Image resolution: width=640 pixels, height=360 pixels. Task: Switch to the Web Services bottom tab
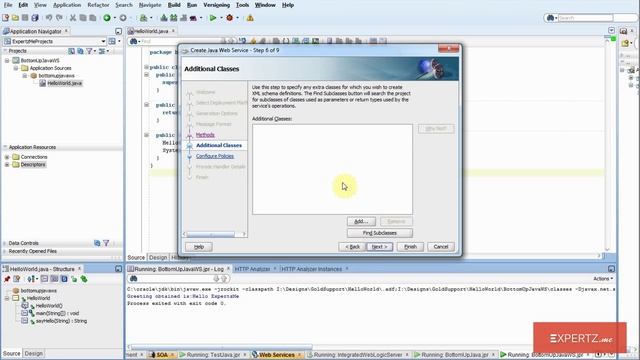pos(277,355)
